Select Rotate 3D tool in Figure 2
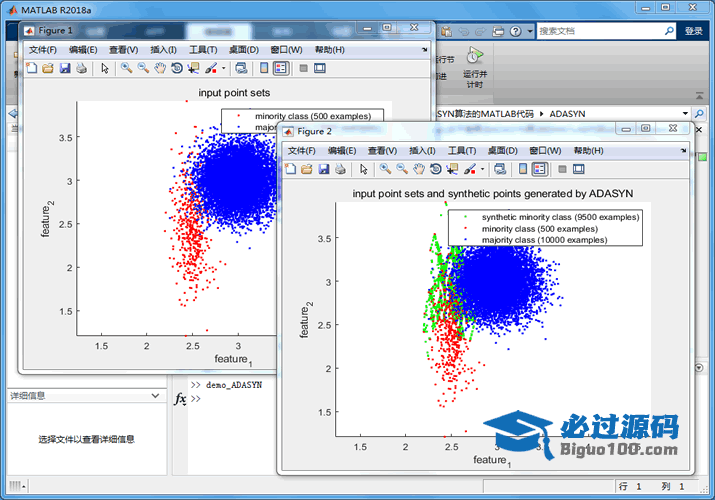This screenshot has width=715, height=500. coord(435,169)
